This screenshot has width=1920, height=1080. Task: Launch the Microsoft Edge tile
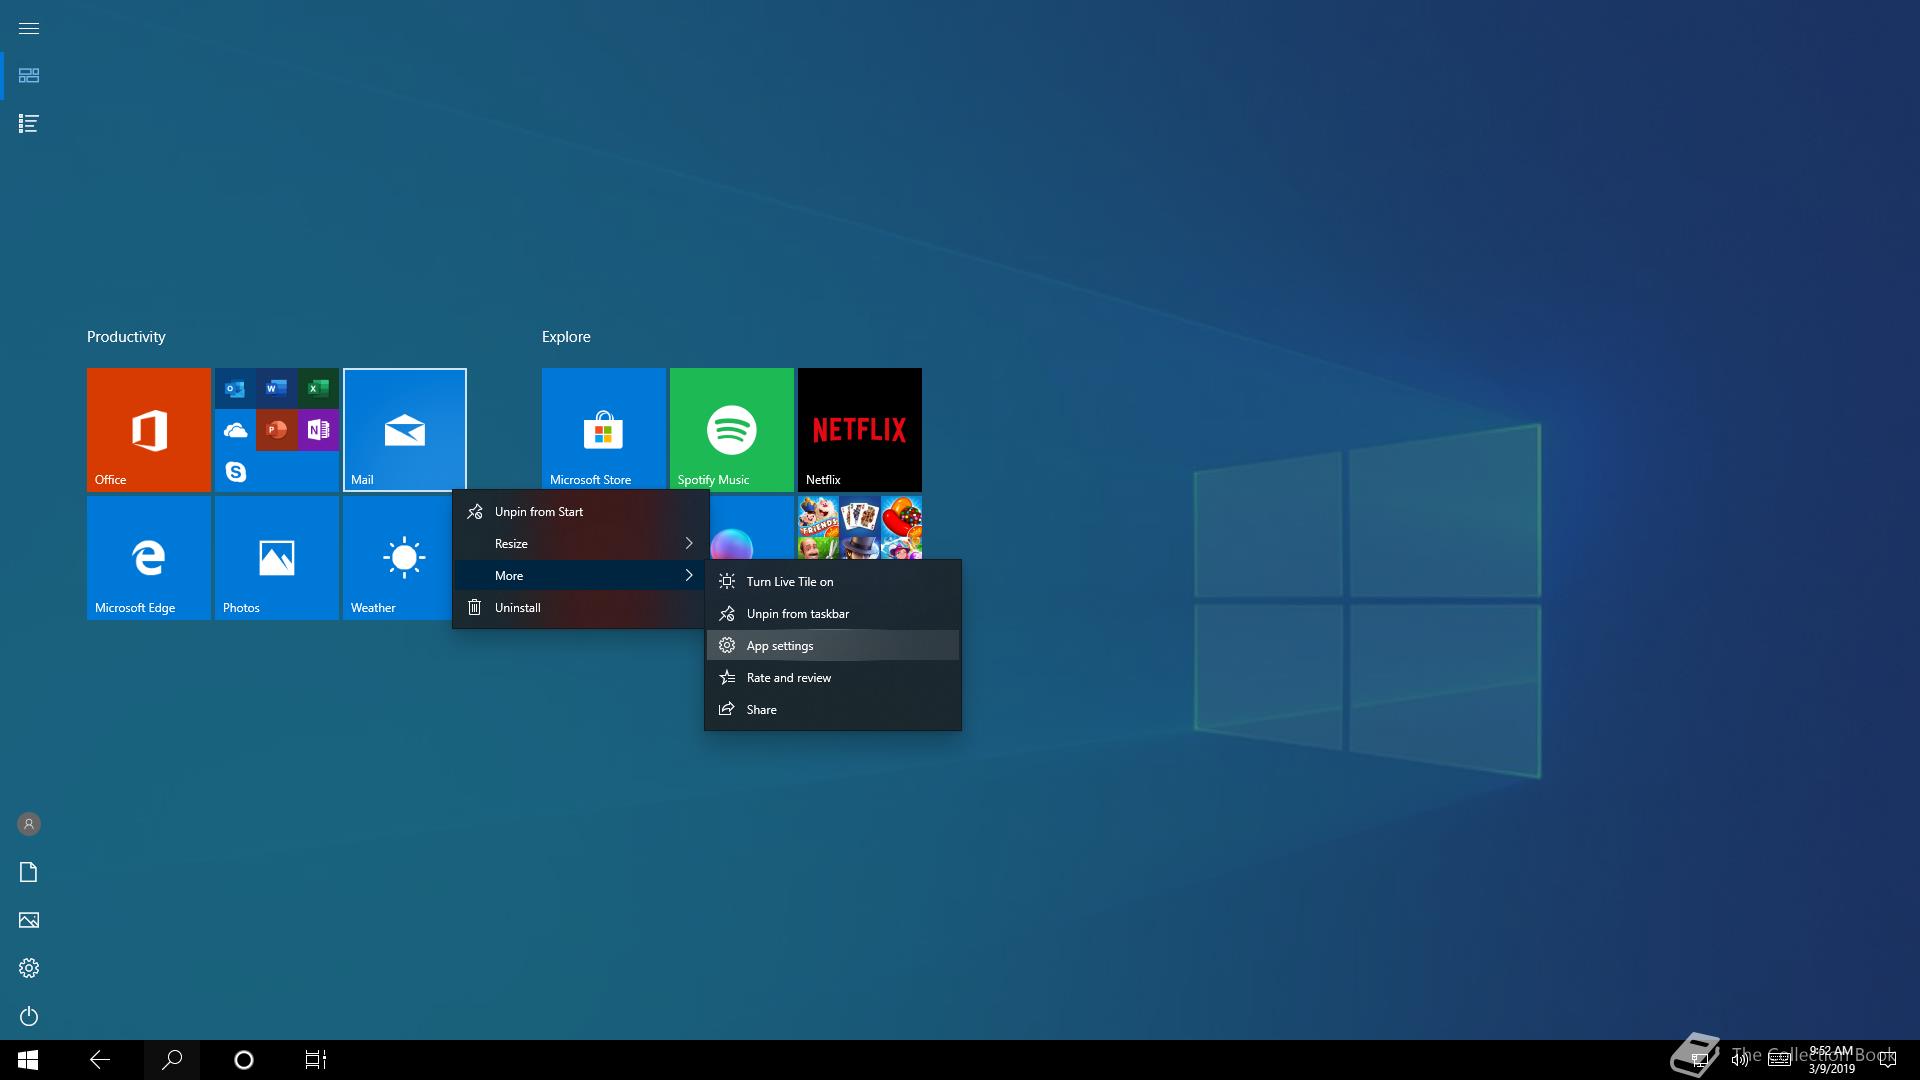coord(149,558)
